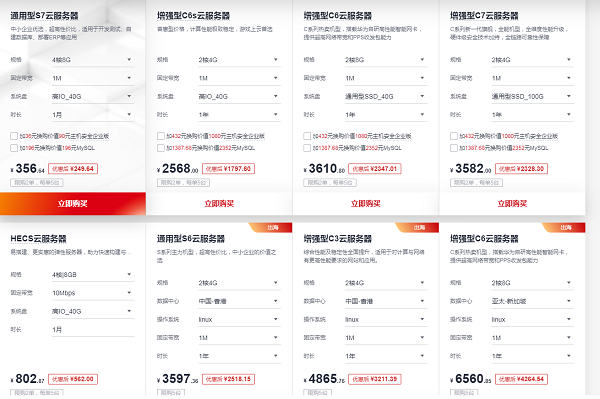Screen dimensions: 600x399
Task: Open 数据中心 dropdown in 增强型C3云服务器 card
Action: pos(386,301)
